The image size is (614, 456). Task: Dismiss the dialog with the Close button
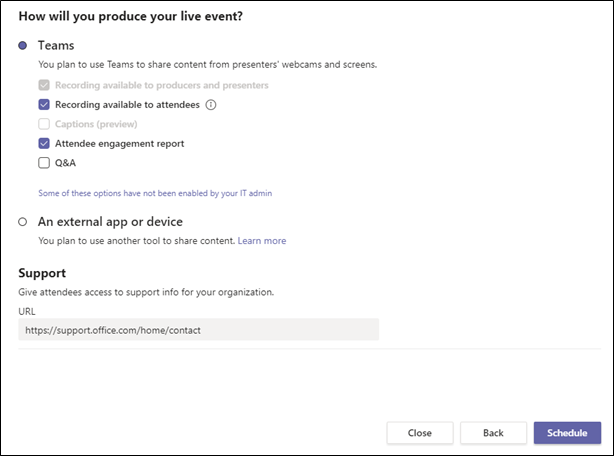420,433
